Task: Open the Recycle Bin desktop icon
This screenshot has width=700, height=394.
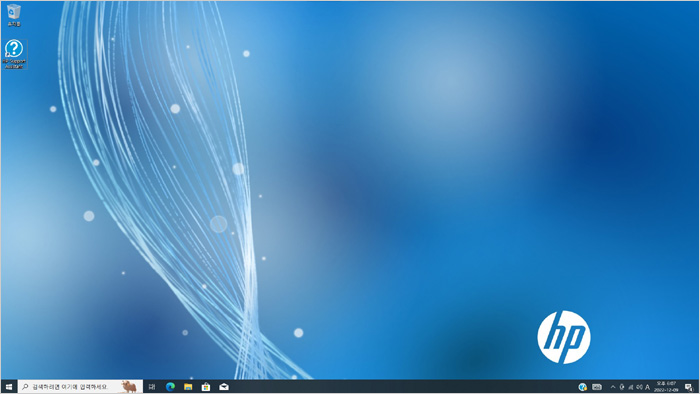Action: [x=14, y=15]
